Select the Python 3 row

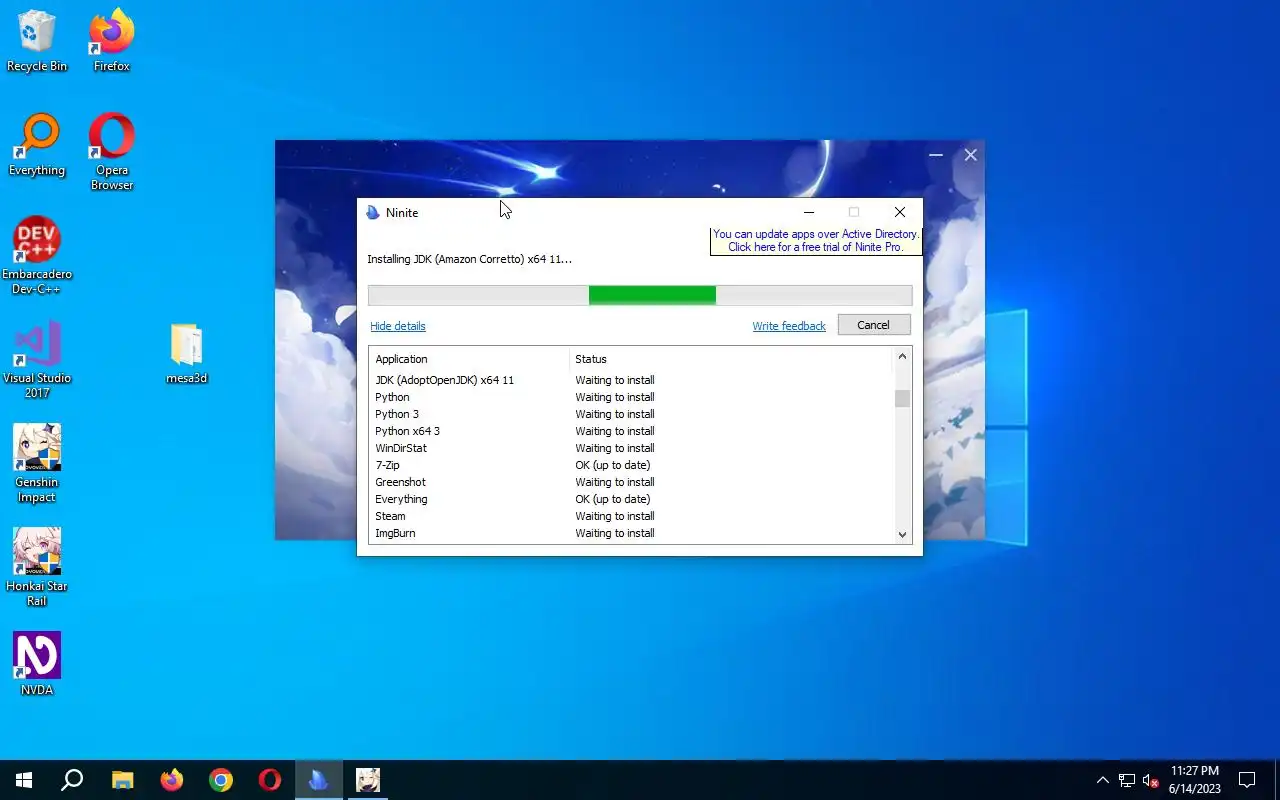coord(630,414)
